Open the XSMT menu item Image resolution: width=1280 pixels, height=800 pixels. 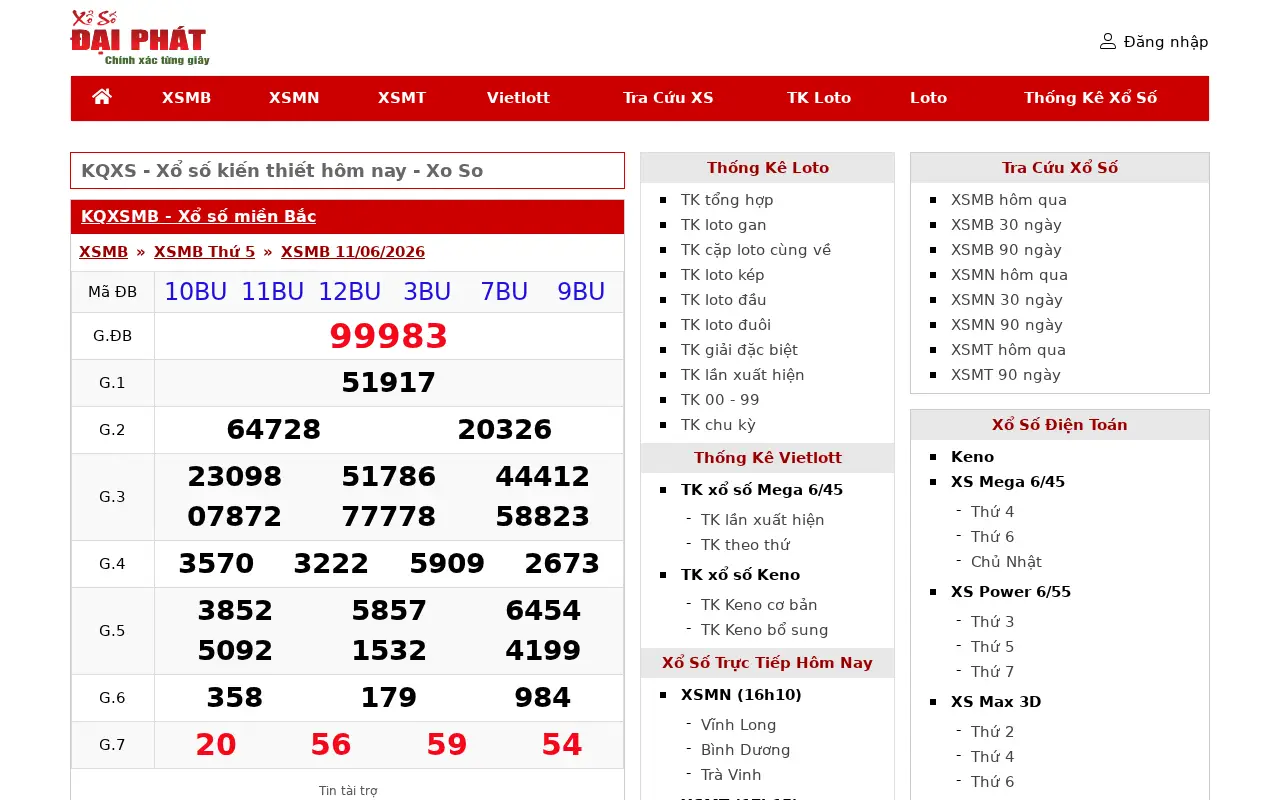coord(402,98)
